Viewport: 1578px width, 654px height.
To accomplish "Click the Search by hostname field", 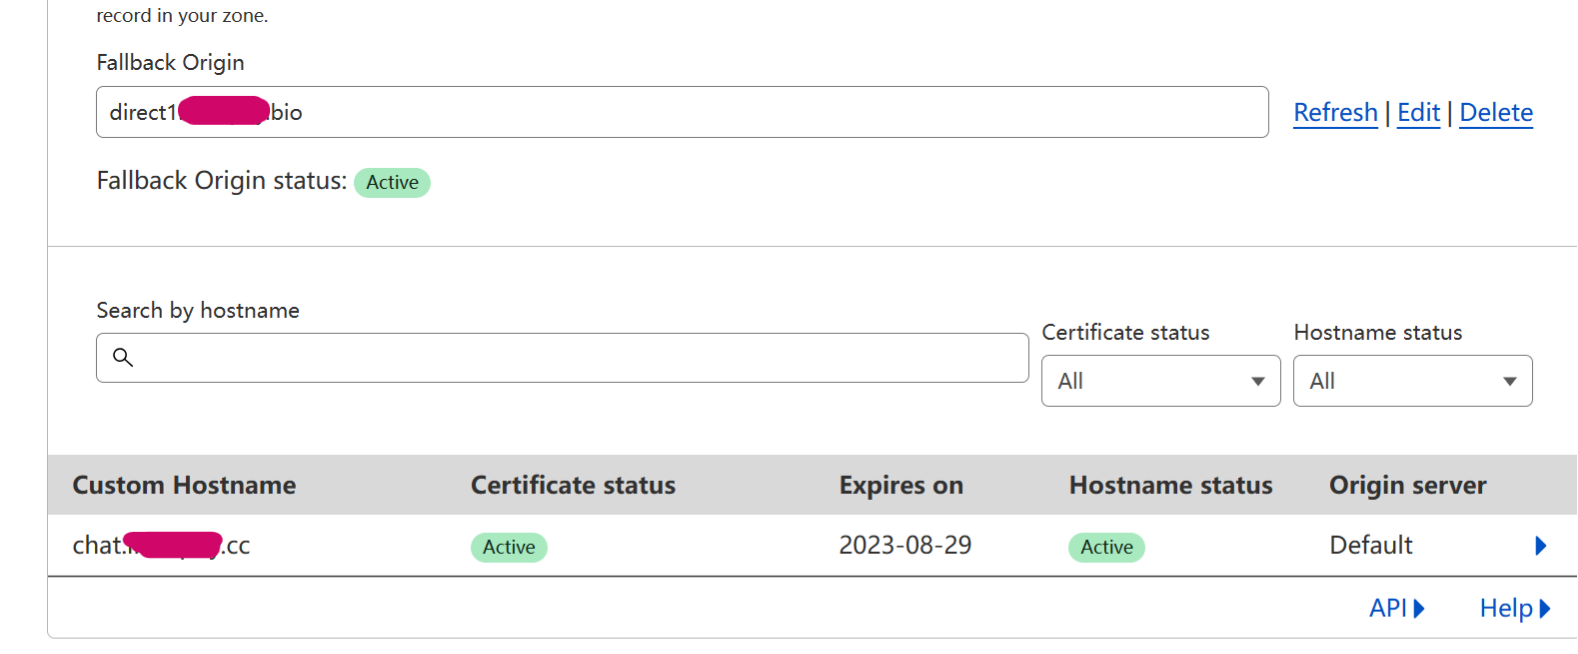I will click(580, 358).
